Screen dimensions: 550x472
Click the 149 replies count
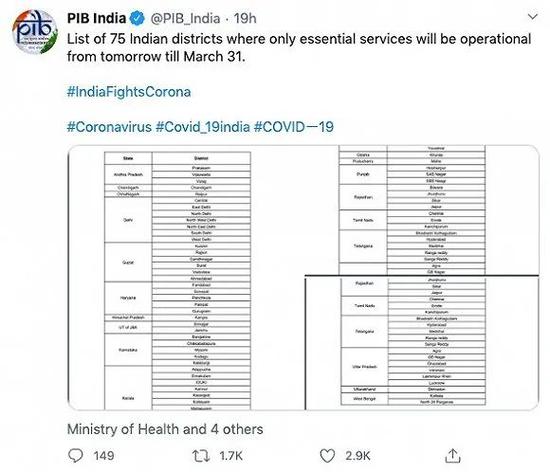click(104, 456)
